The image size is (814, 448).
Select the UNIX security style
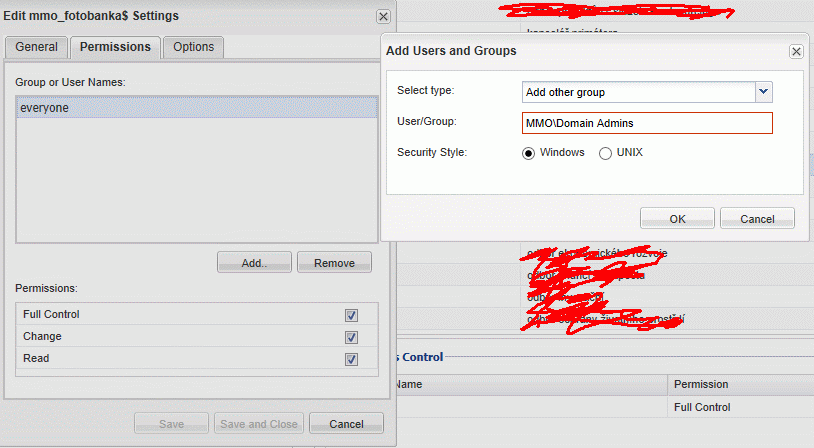pyautogui.click(x=605, y=153)
